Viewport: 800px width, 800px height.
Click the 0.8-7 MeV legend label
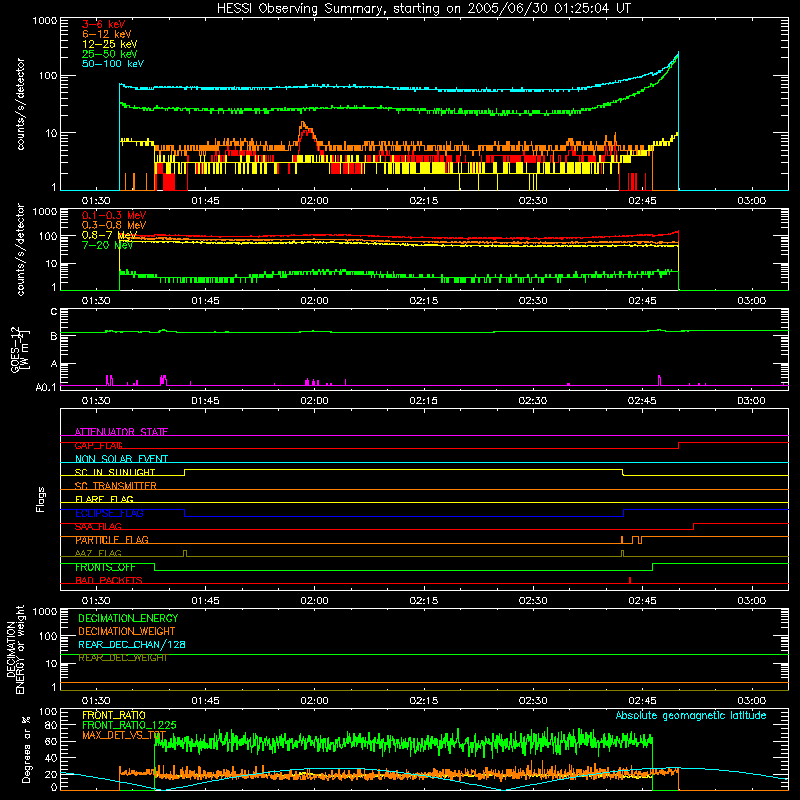pos(109,235)
